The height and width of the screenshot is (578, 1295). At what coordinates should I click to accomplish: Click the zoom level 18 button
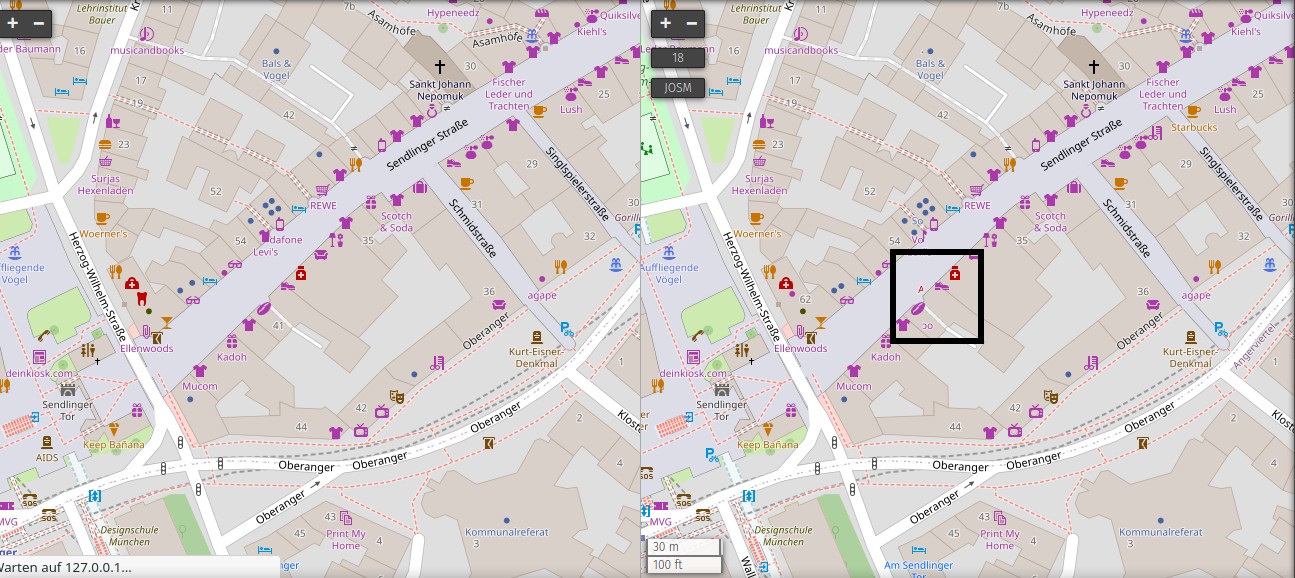678,58
